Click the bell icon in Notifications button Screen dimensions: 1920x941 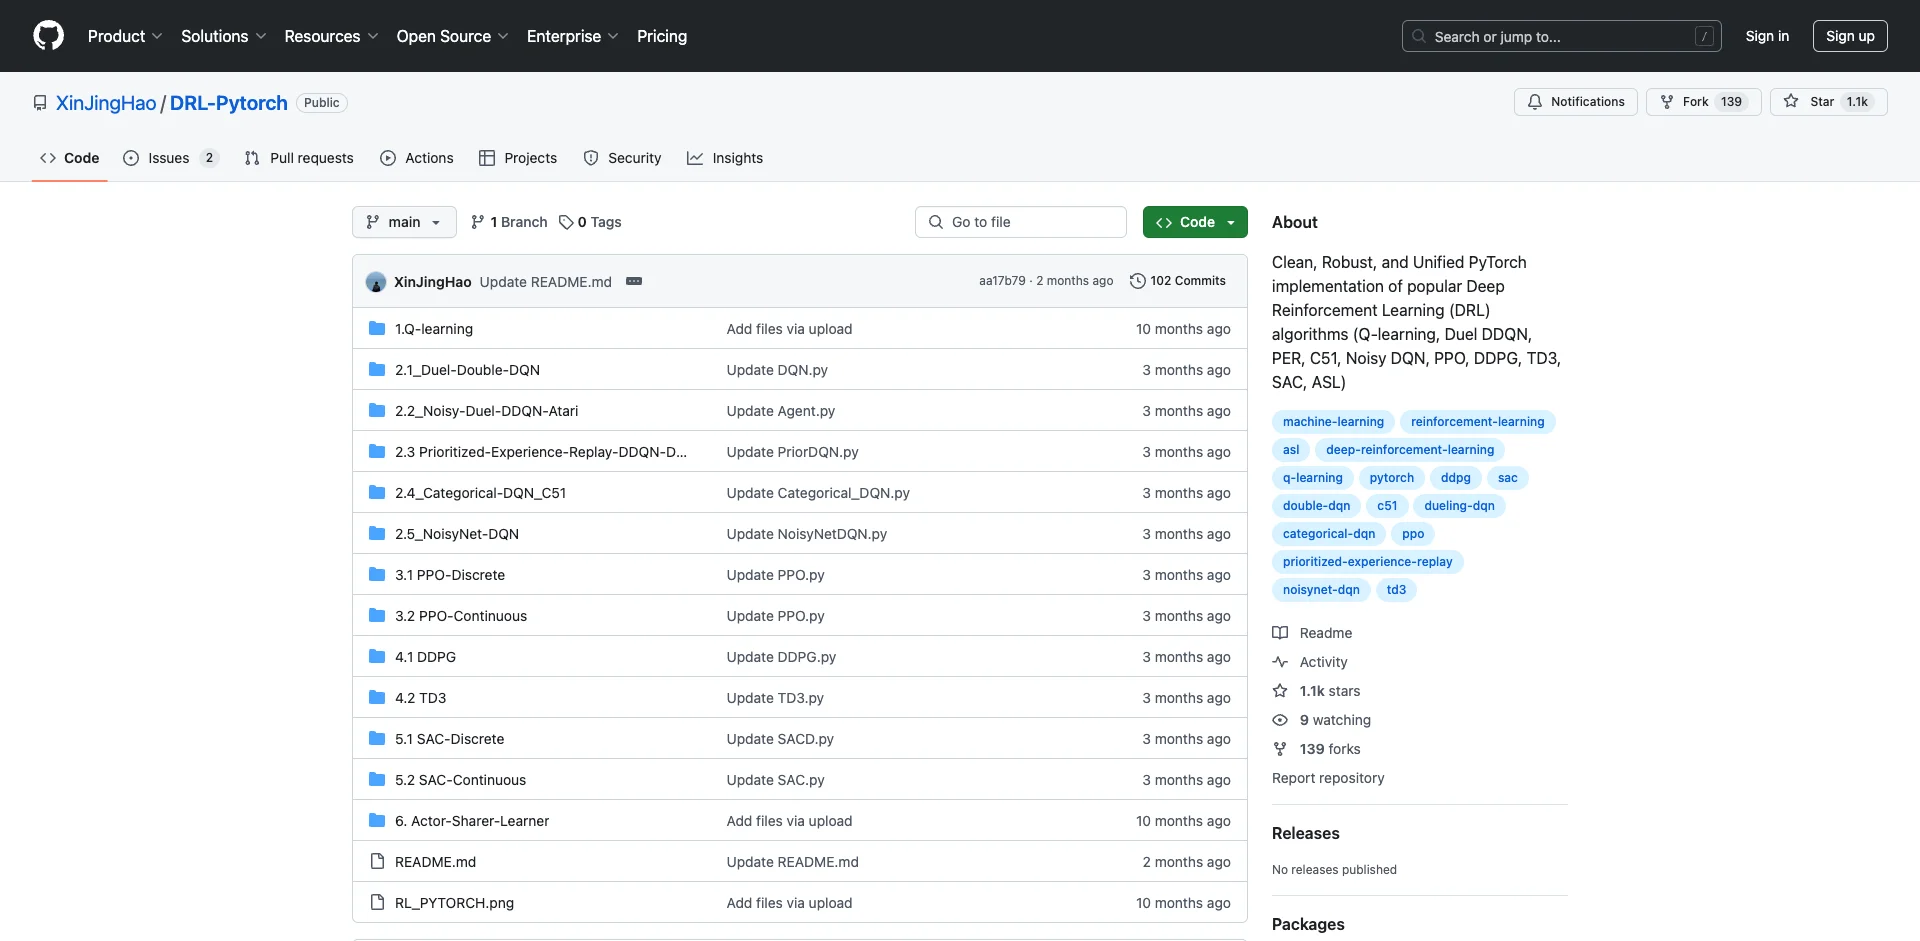[x=1535, y=102]
